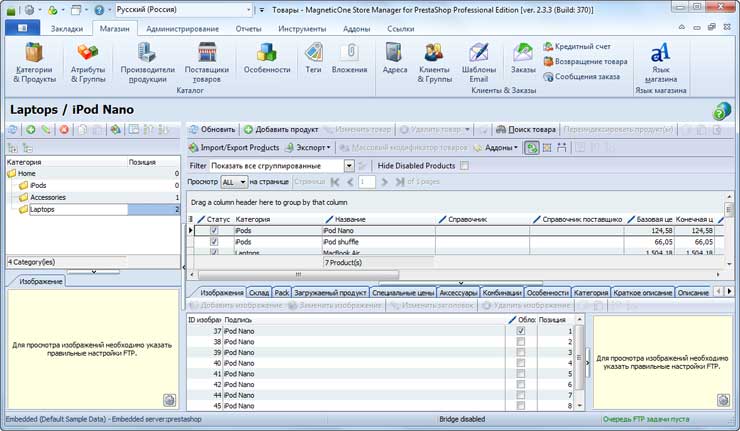Check cover checkbox for image ID 41
The image size is (740, 431).
(x=521, y=374)
